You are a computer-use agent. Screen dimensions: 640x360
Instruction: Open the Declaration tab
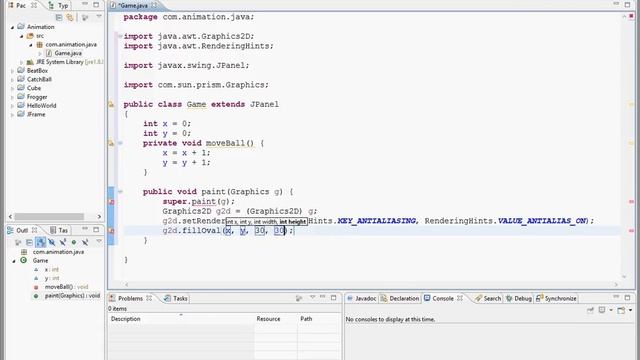pos(400,298)
